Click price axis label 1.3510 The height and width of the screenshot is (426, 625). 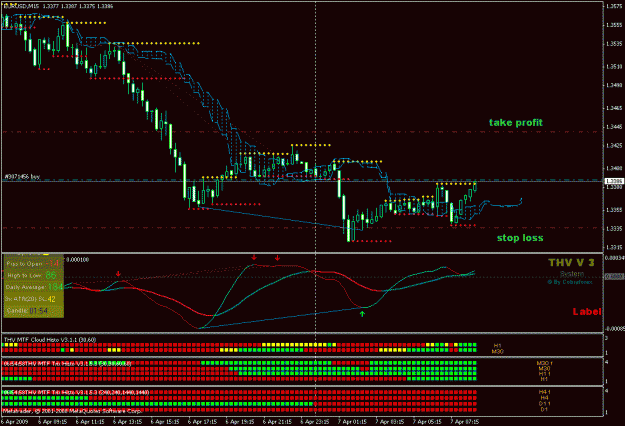pyautogui.click(x=614, y=67)
